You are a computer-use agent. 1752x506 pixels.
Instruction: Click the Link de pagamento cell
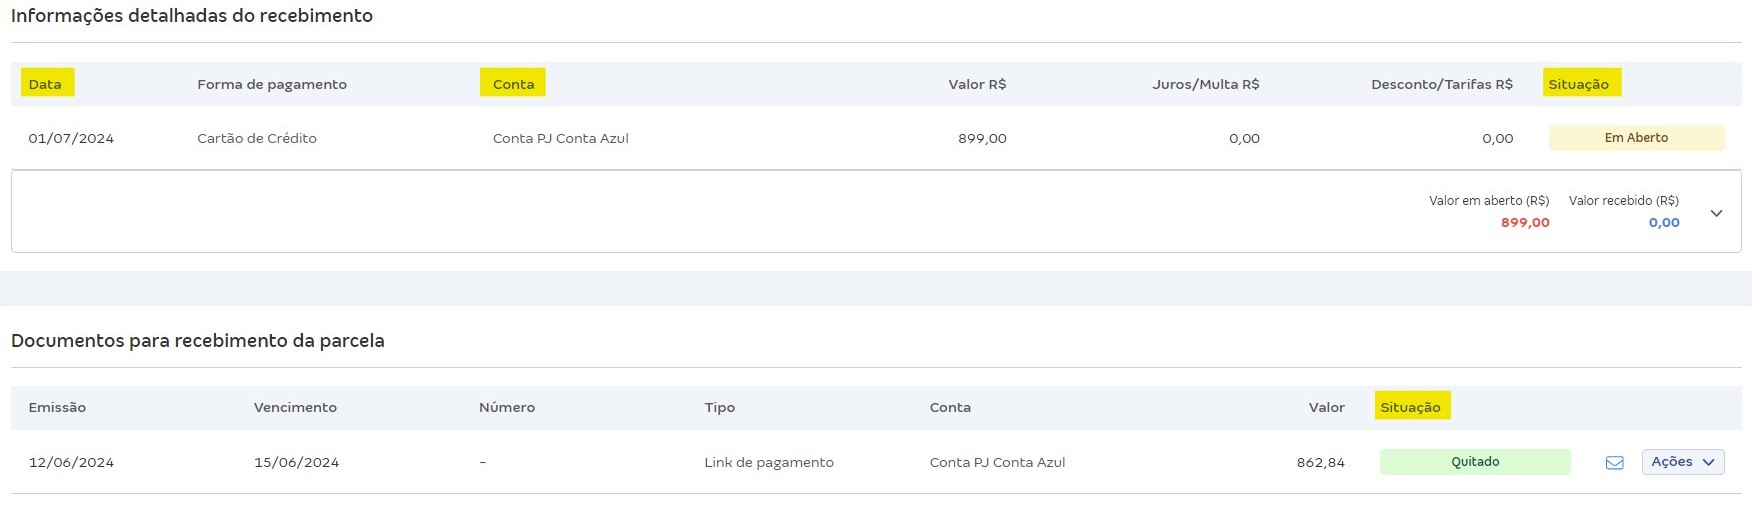[x=768, y=462]
